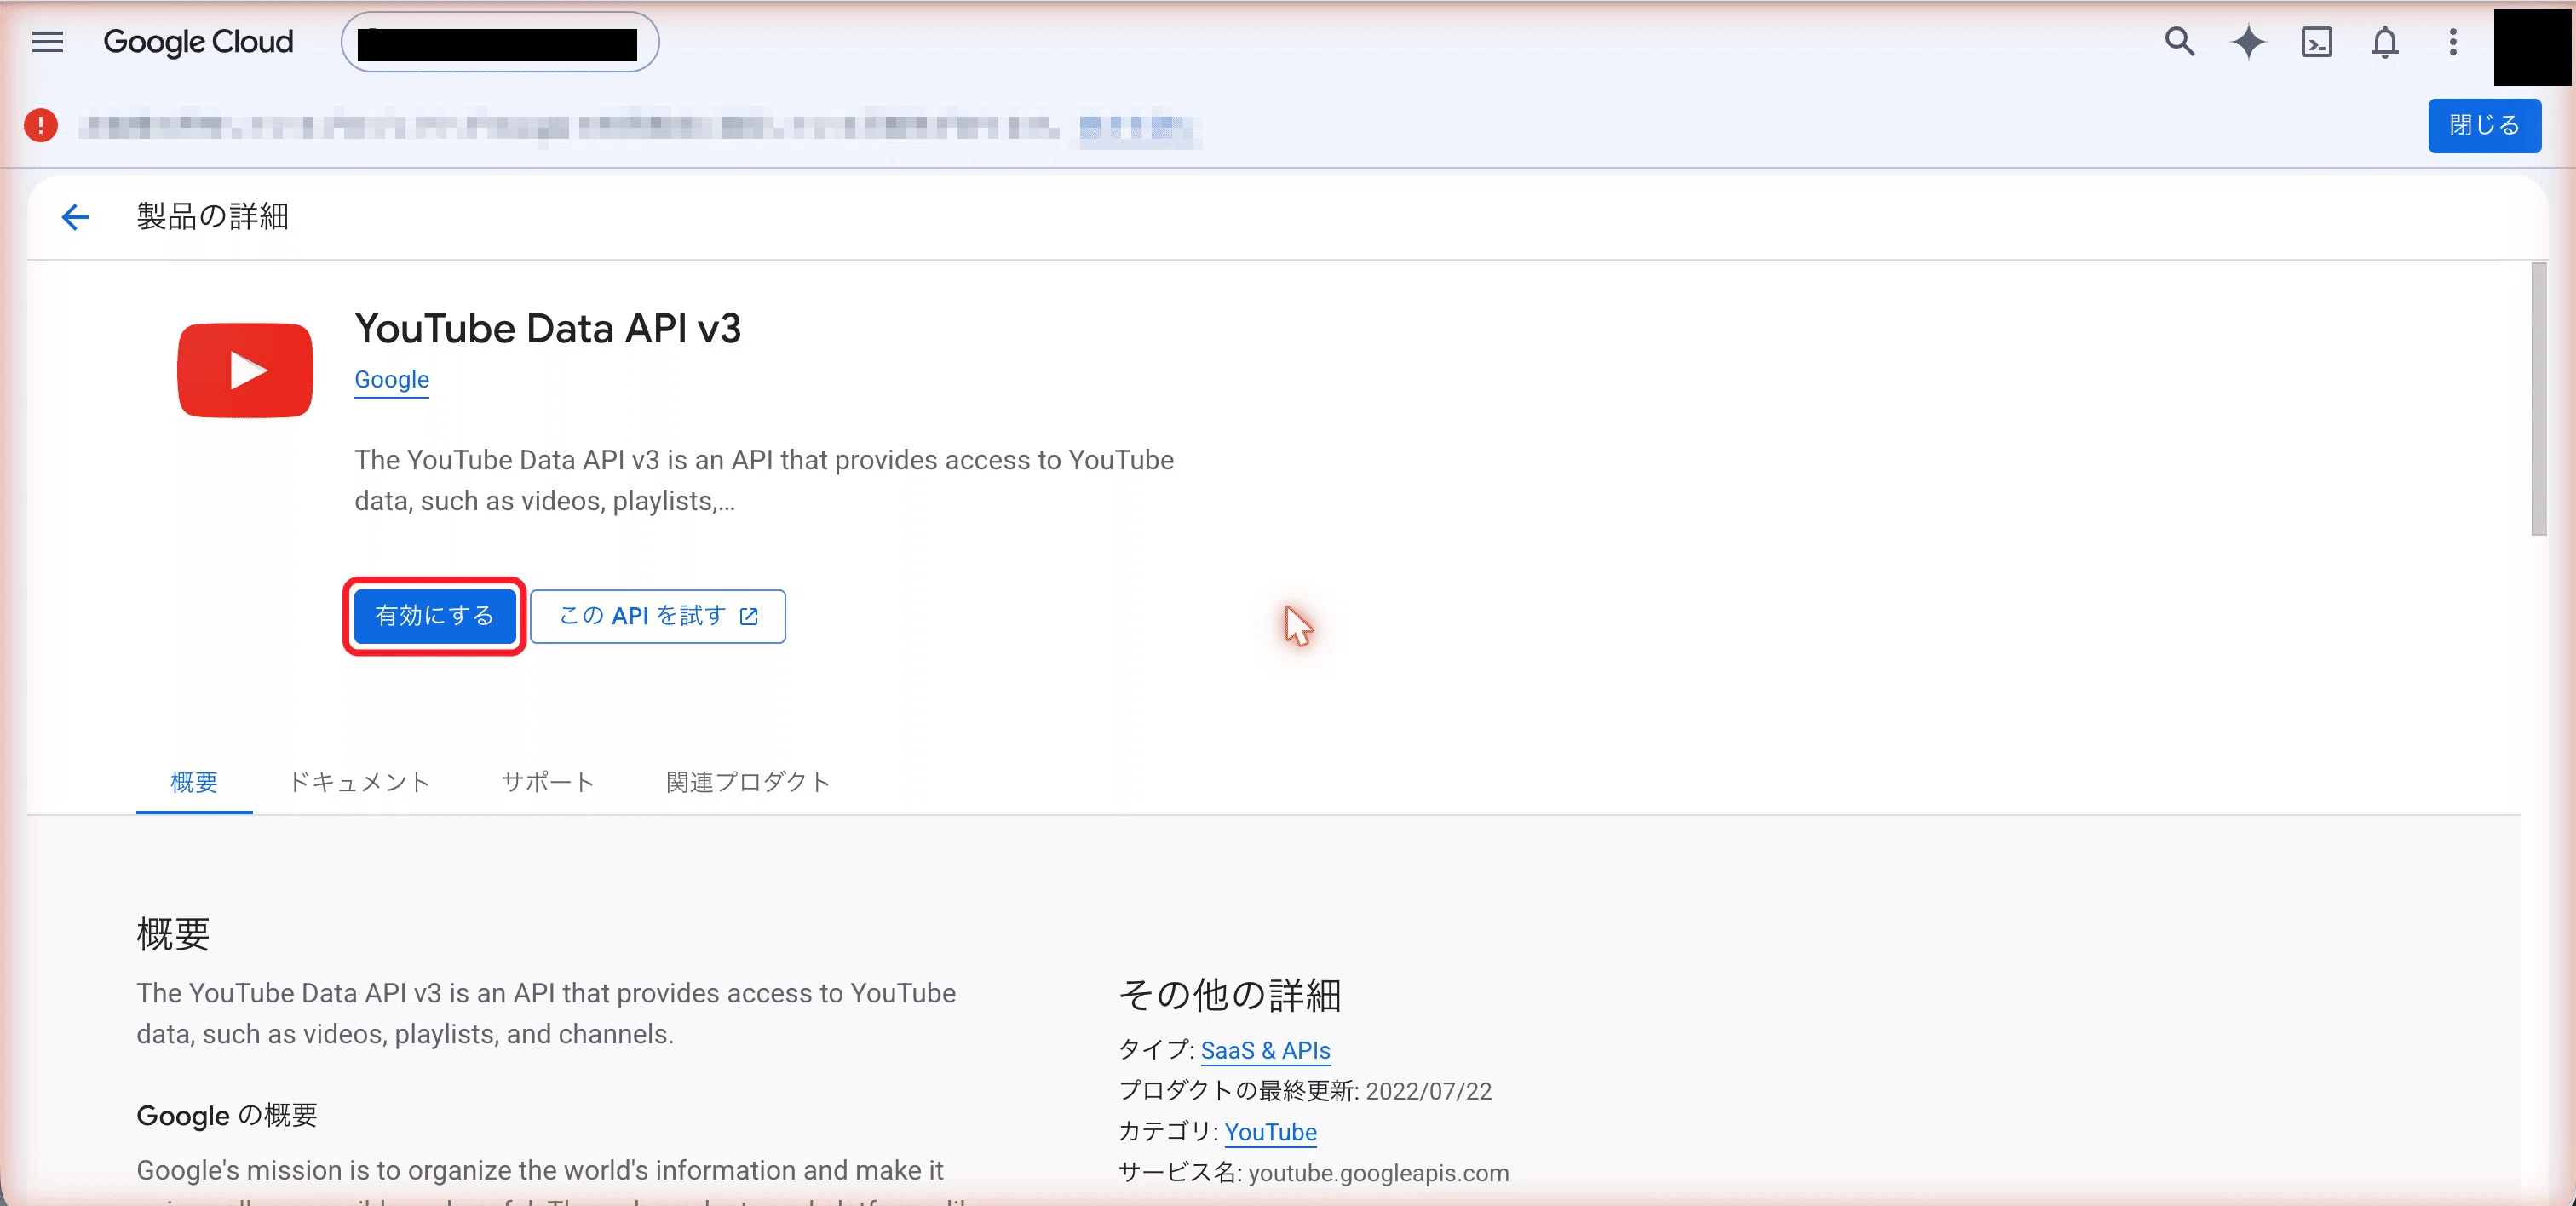Click the YouTube Data API v3 heading
The height and width of the screenshot is (1206, 2576).
(x=547, y=328)
